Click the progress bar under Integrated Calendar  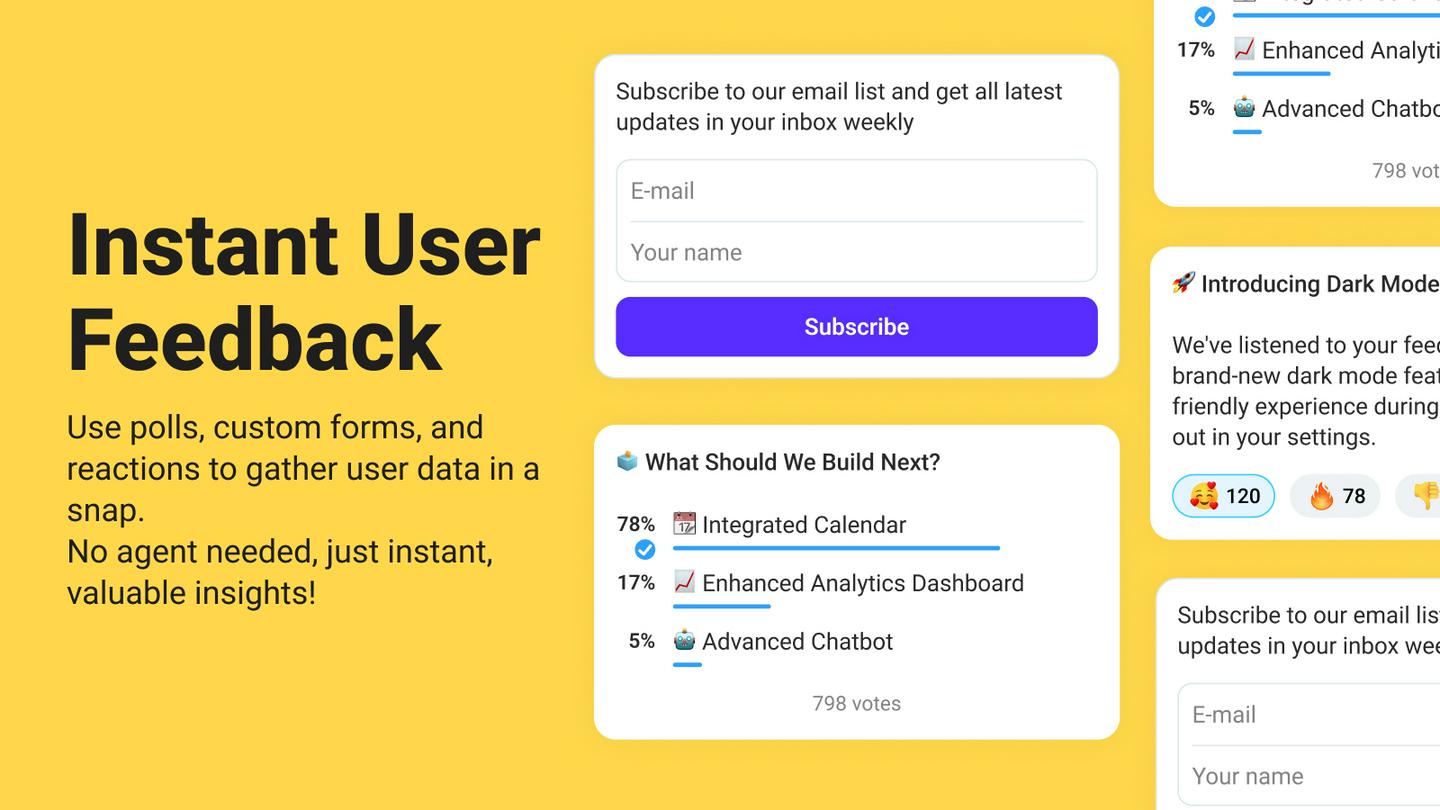[x=837, y=548]
